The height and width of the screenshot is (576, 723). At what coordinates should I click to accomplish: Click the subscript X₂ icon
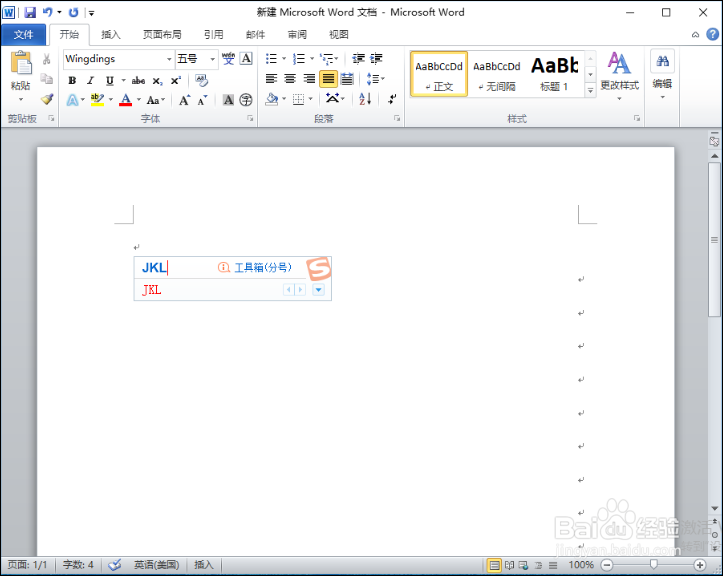[157, 81]
